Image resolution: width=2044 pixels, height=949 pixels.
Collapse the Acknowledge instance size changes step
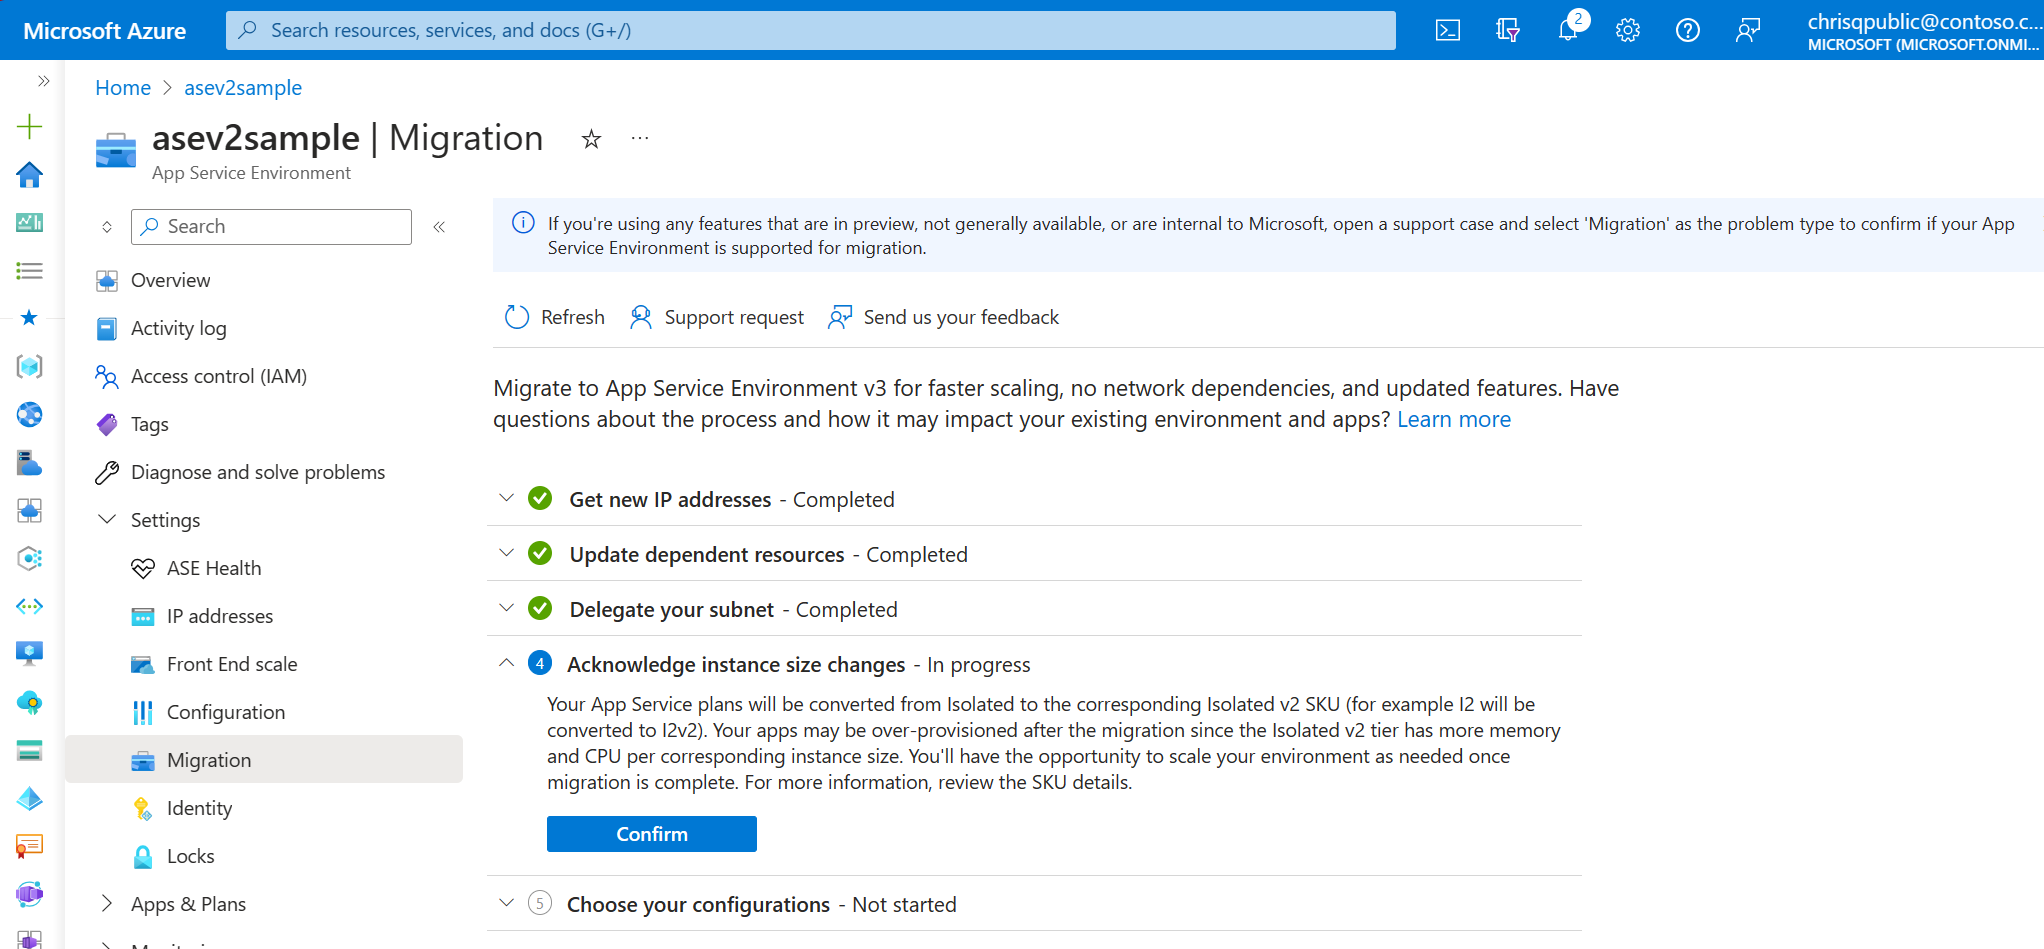click(507, 663)
